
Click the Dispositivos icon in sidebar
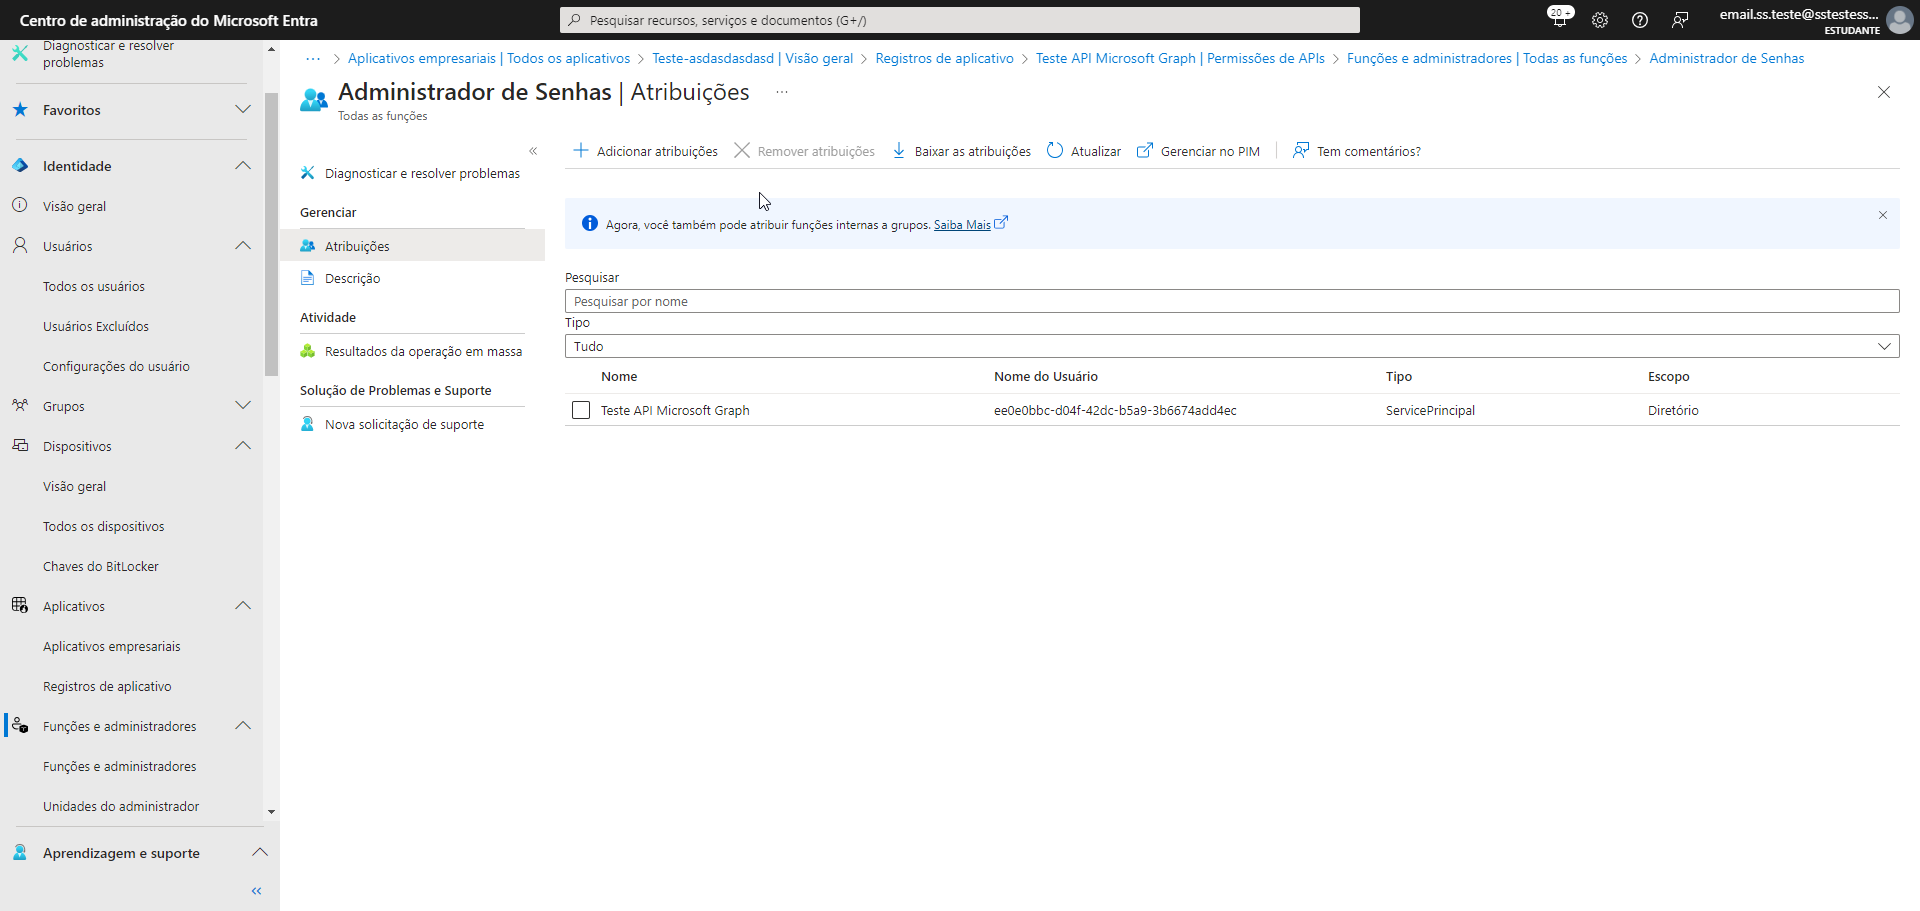tap(20, 445)
